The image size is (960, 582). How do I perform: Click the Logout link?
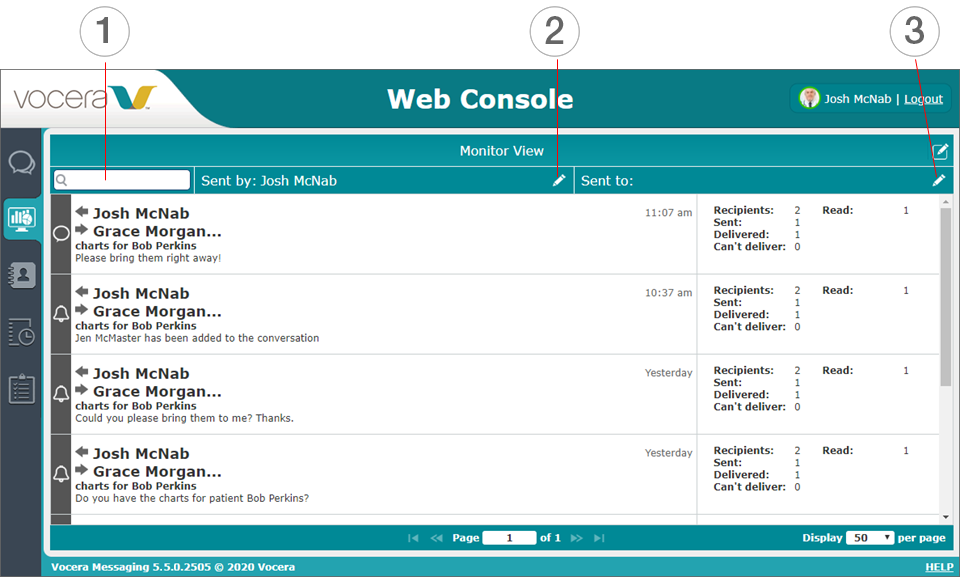[922, 98]
